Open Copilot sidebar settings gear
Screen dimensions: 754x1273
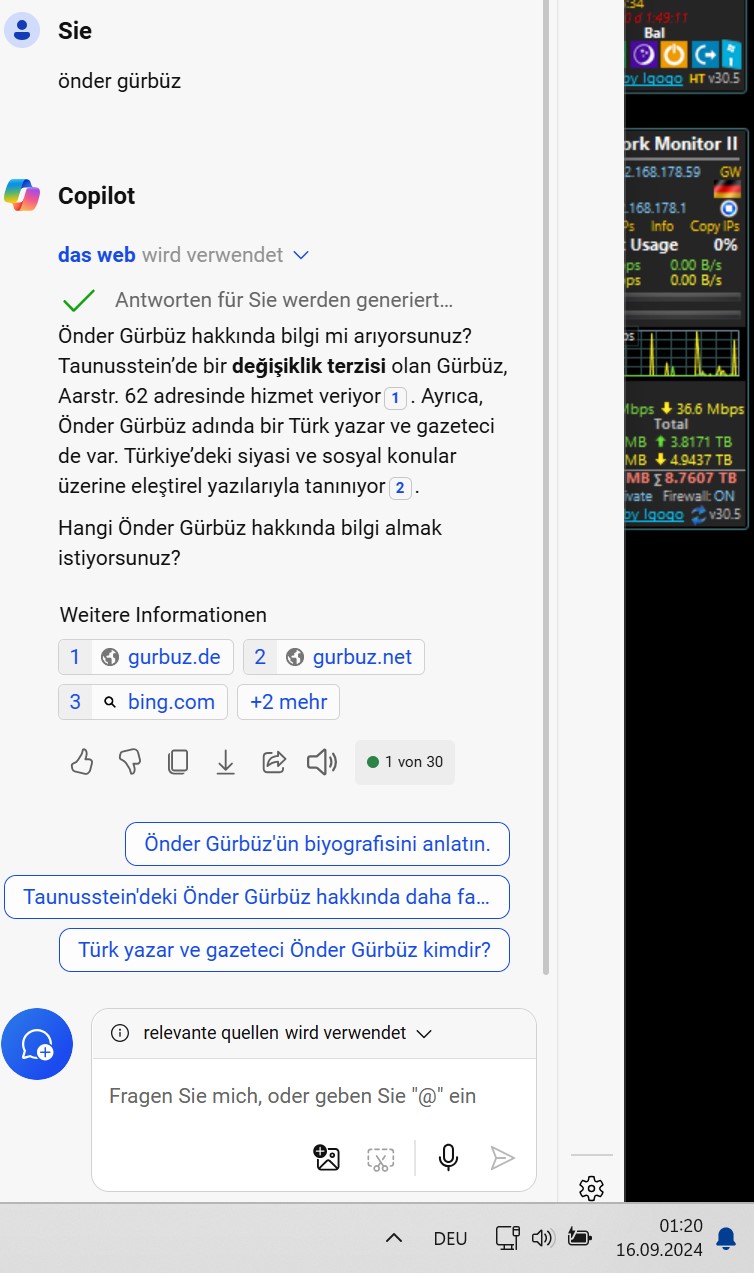point(591,1188)
